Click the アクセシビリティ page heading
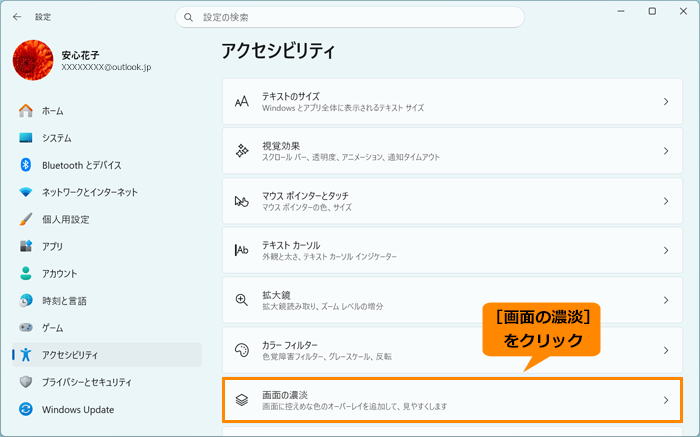This screenshot has height=437, width=700. click(278, 51)
